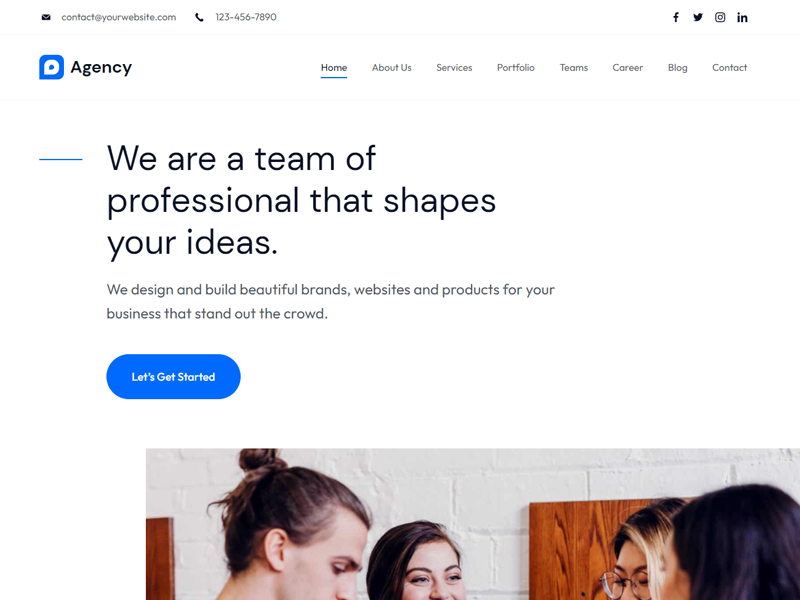Navigate to the Teams page
The height and width of the screenshot is (600, 800).
coord(573,67)
